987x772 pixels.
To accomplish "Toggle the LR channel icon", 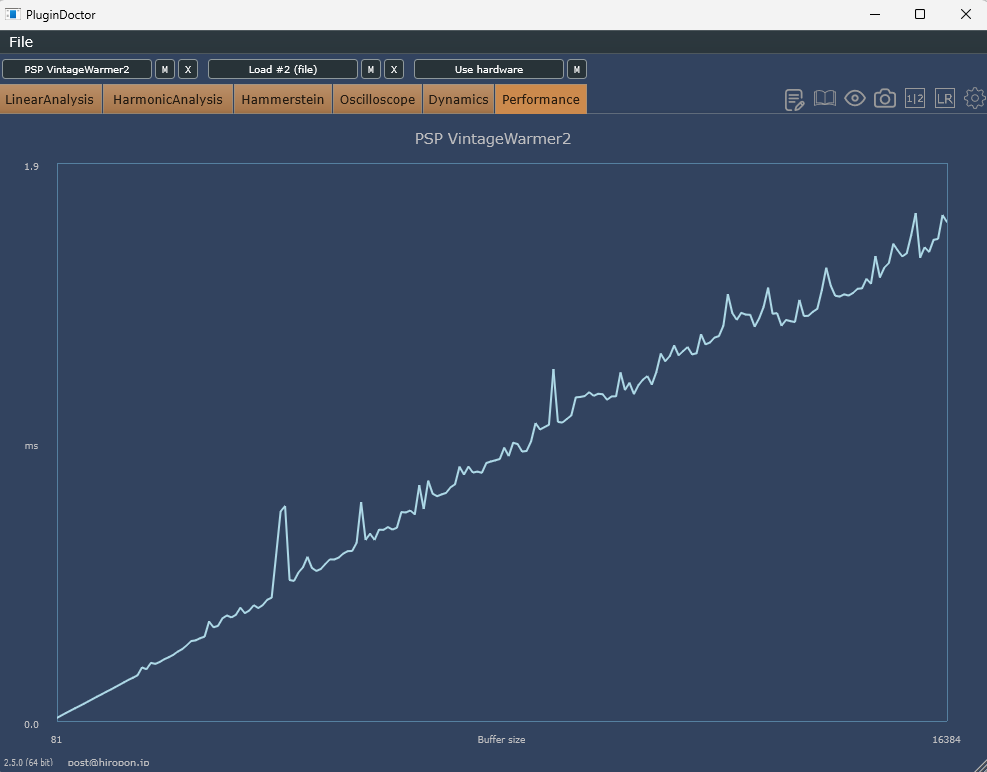I will (945, 98).
